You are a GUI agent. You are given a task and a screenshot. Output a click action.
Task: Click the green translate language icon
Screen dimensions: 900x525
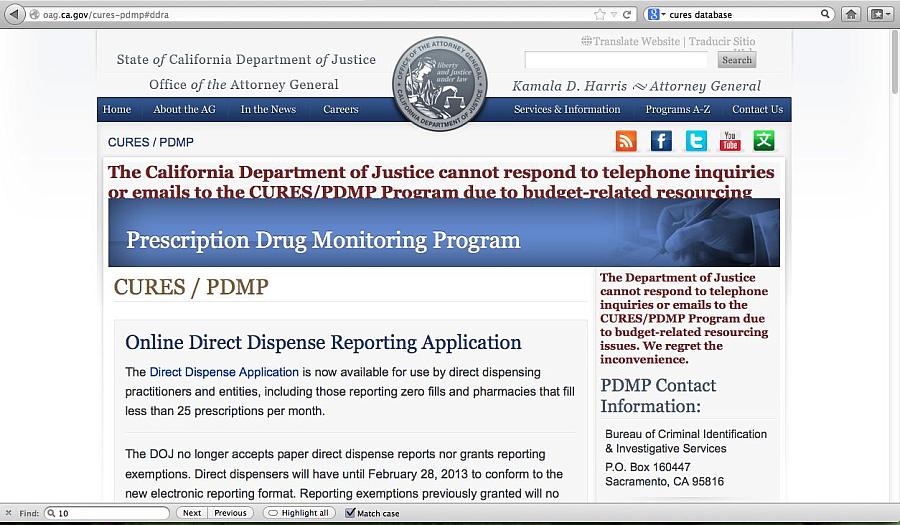pos(763,141)
